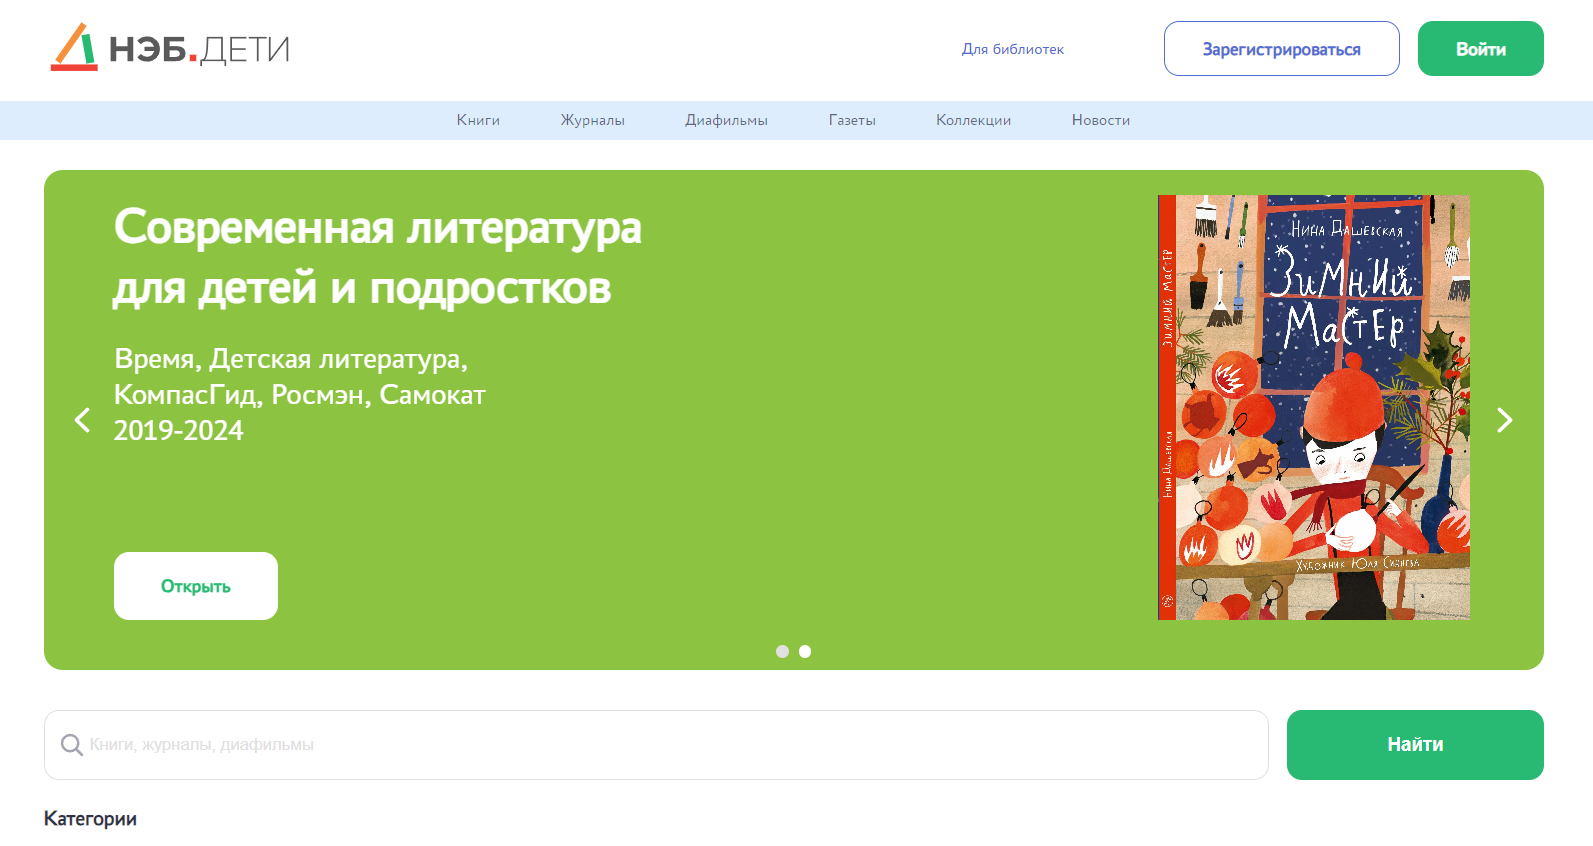Click the magnifier icon in search field
This screenshot has height=846, width=1593.
[x=71, y=745]
